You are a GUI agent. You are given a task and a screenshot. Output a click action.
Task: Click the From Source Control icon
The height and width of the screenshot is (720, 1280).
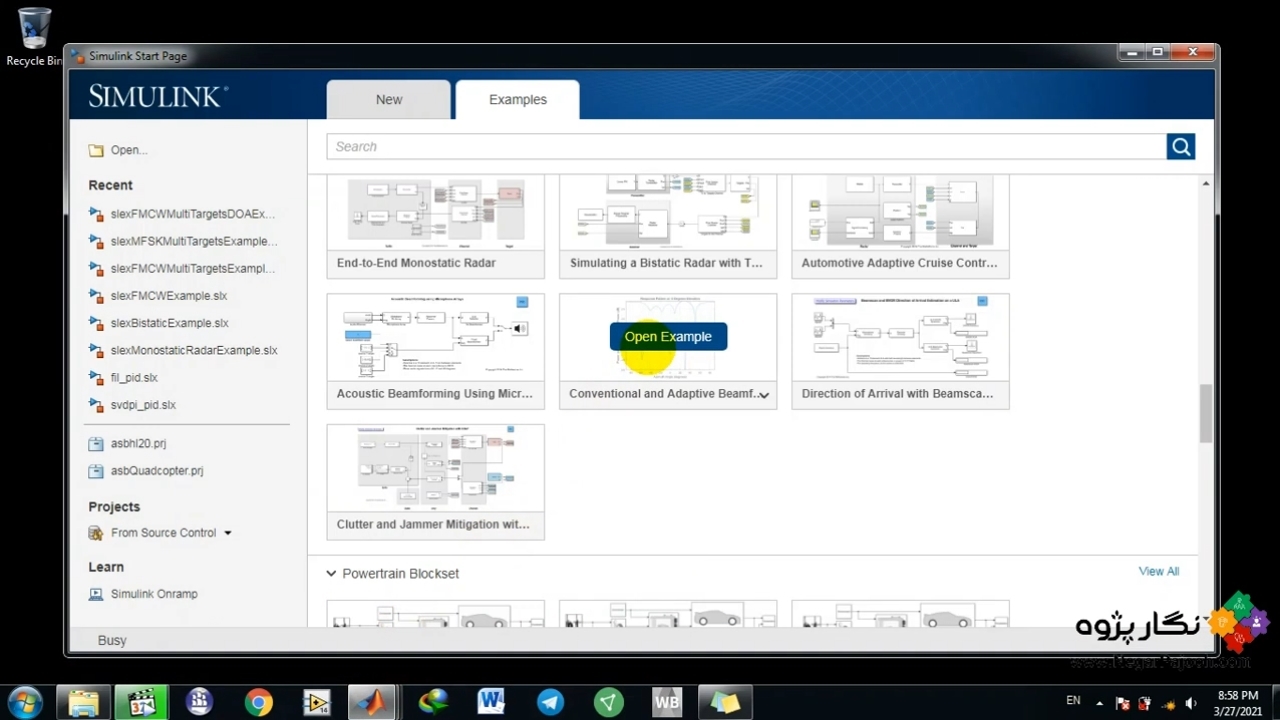pyautogui.click(x=96, y=533)
